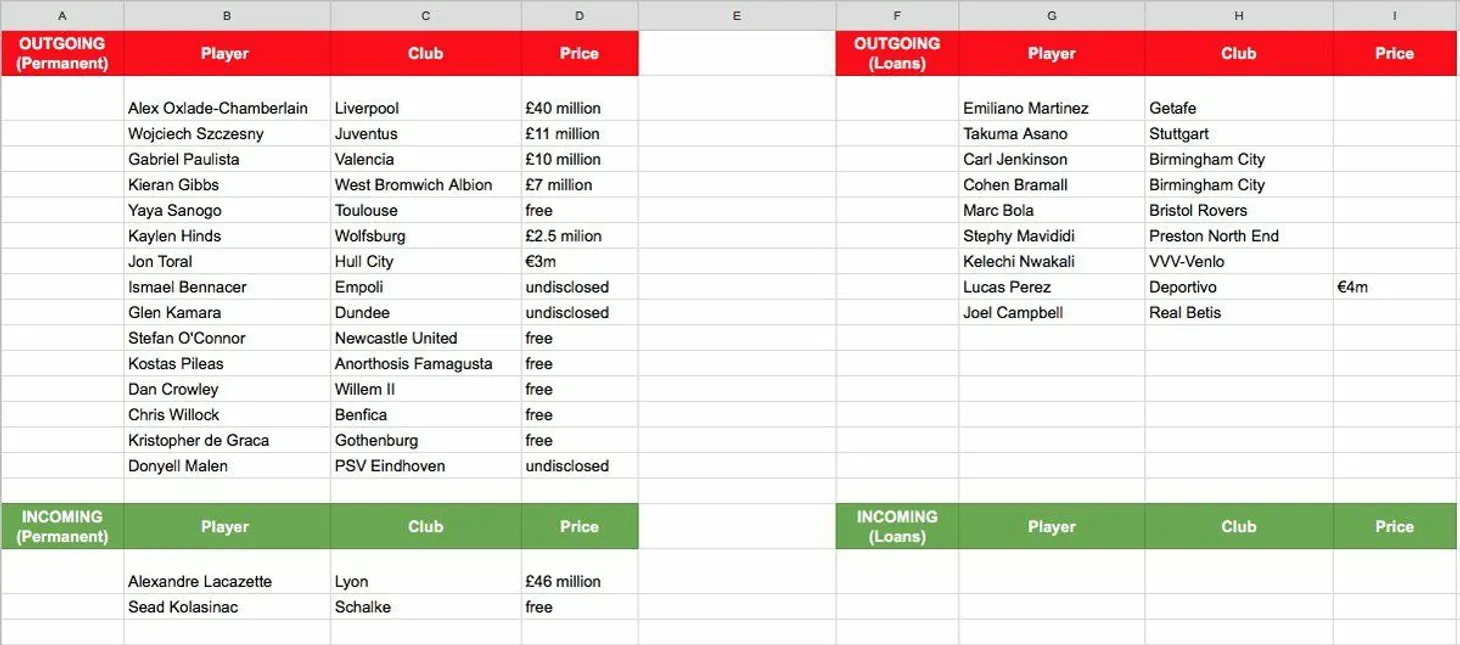Screen dimensions: 1460x645
Task: Click the PSV Eindhoven cell
Action: point(390,466)
